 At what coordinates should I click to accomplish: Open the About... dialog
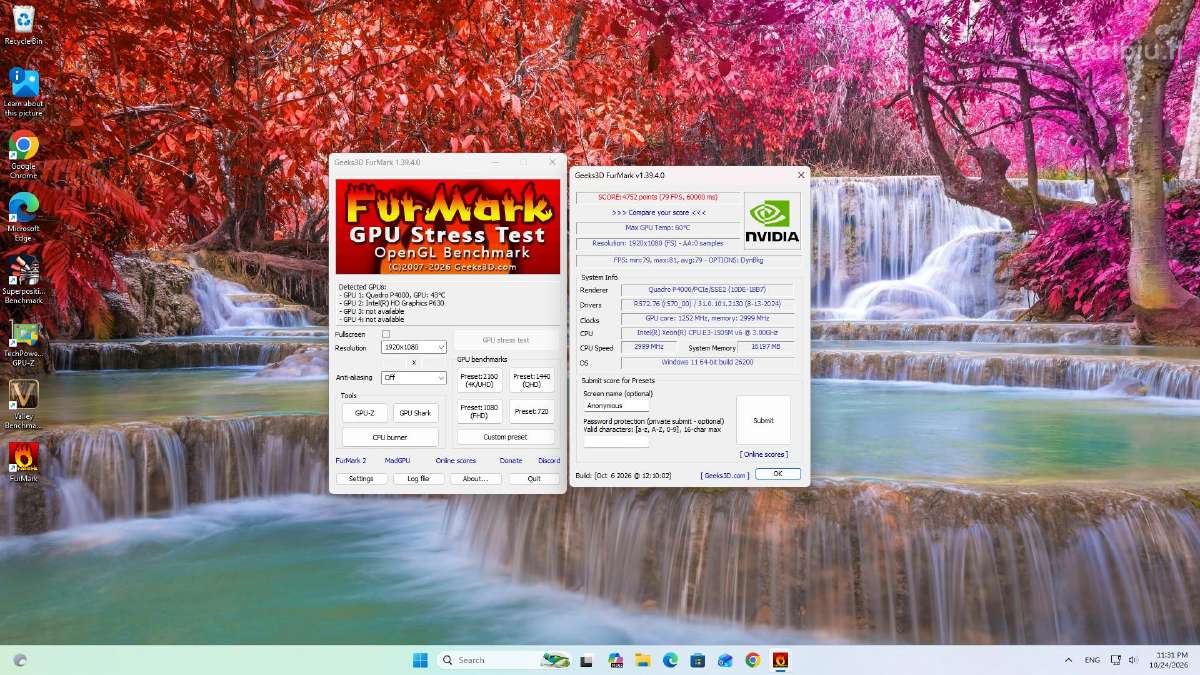pos(475,479)
